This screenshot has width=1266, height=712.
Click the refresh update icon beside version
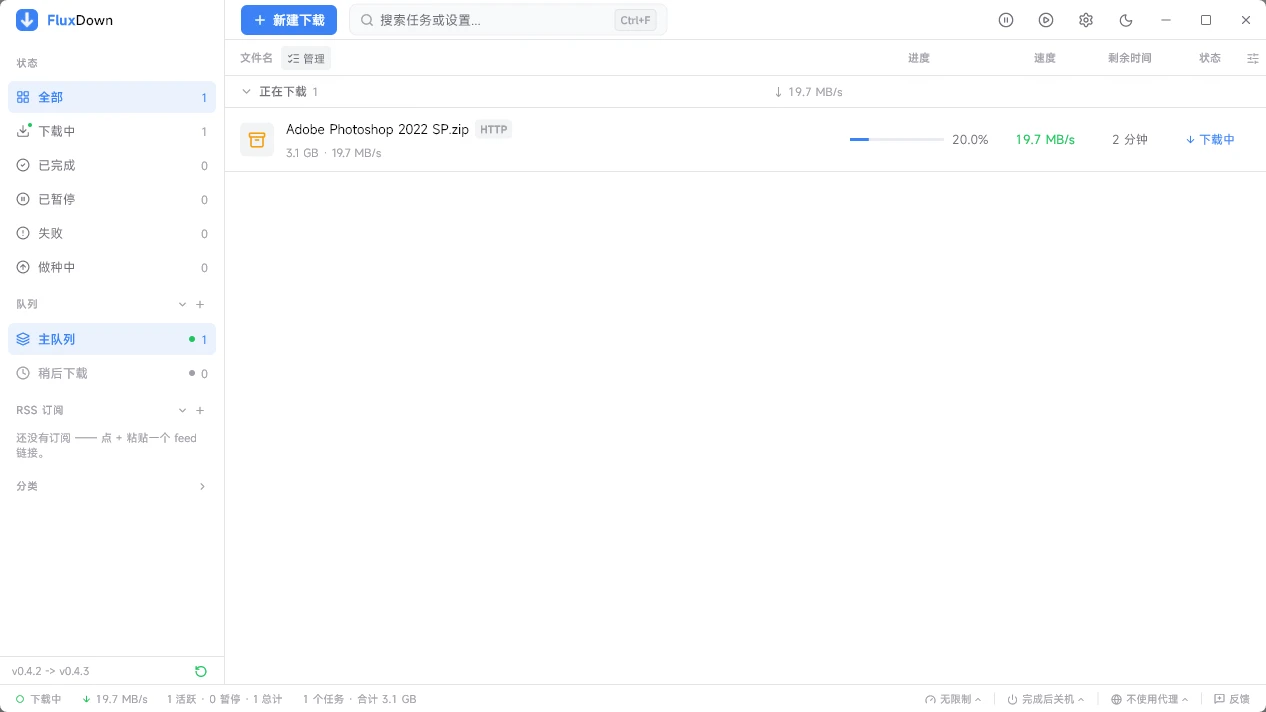(201, 671)
